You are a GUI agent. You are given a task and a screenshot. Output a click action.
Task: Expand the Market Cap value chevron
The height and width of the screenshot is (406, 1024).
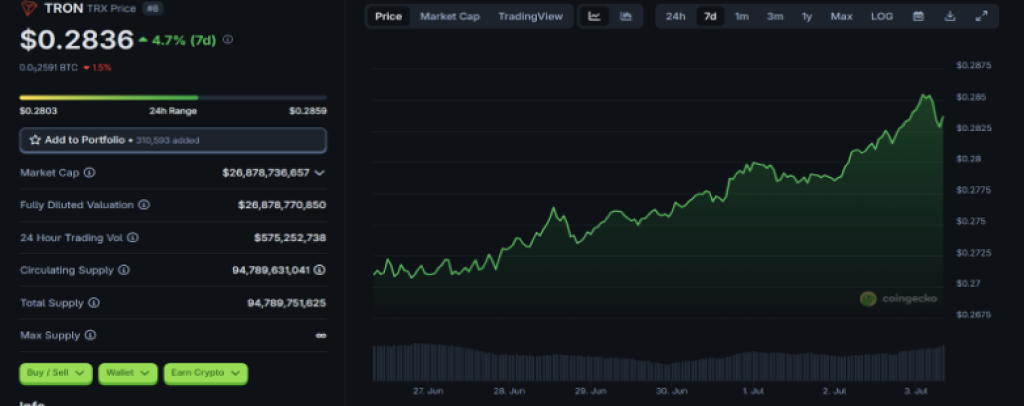319,173
